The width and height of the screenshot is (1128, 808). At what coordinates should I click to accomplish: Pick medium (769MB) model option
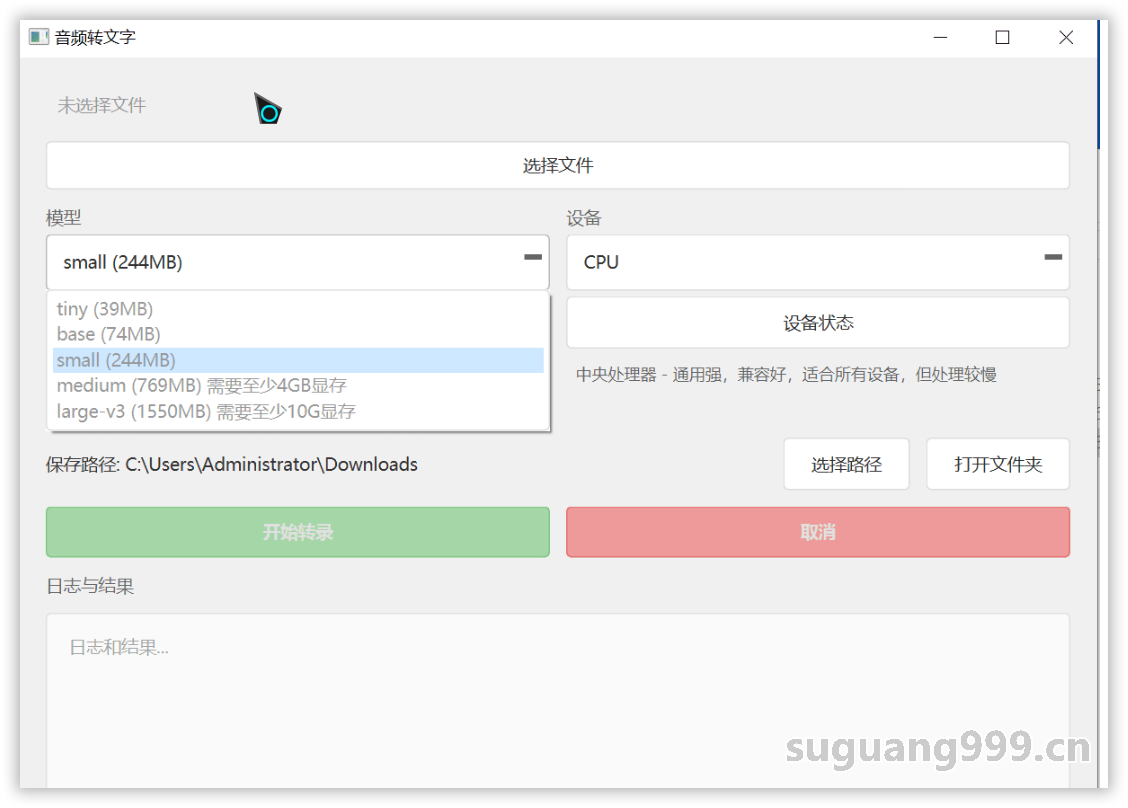pyautogui.click(x=201, y=385)
